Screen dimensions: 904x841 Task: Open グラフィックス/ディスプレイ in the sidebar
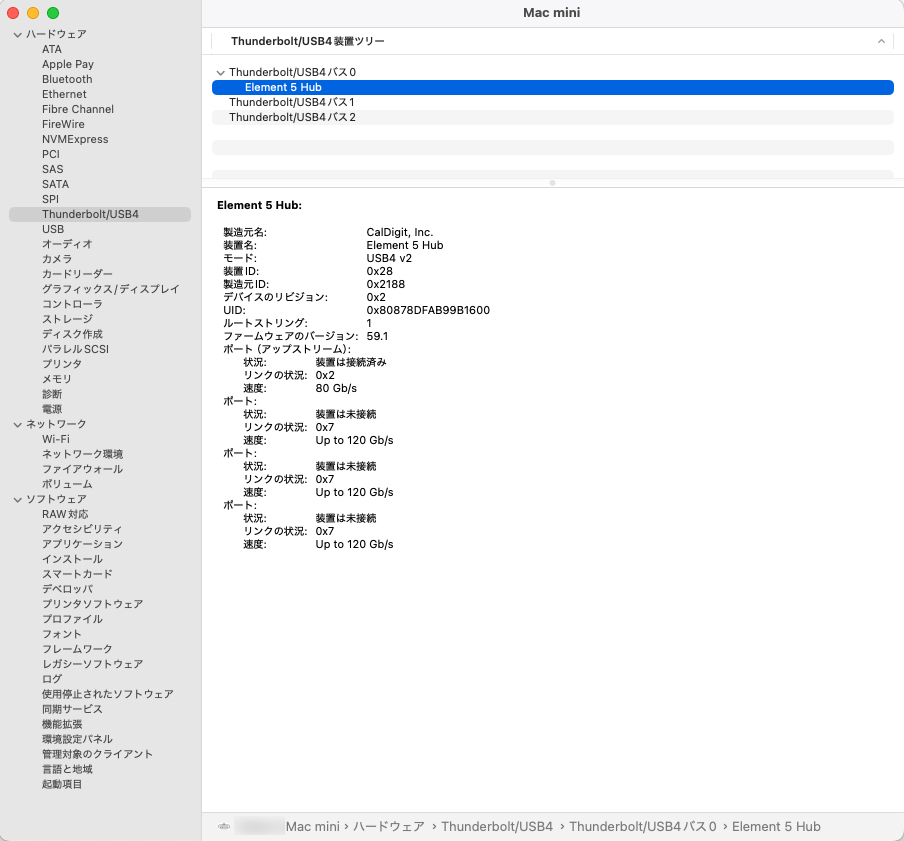pos(111,289)
